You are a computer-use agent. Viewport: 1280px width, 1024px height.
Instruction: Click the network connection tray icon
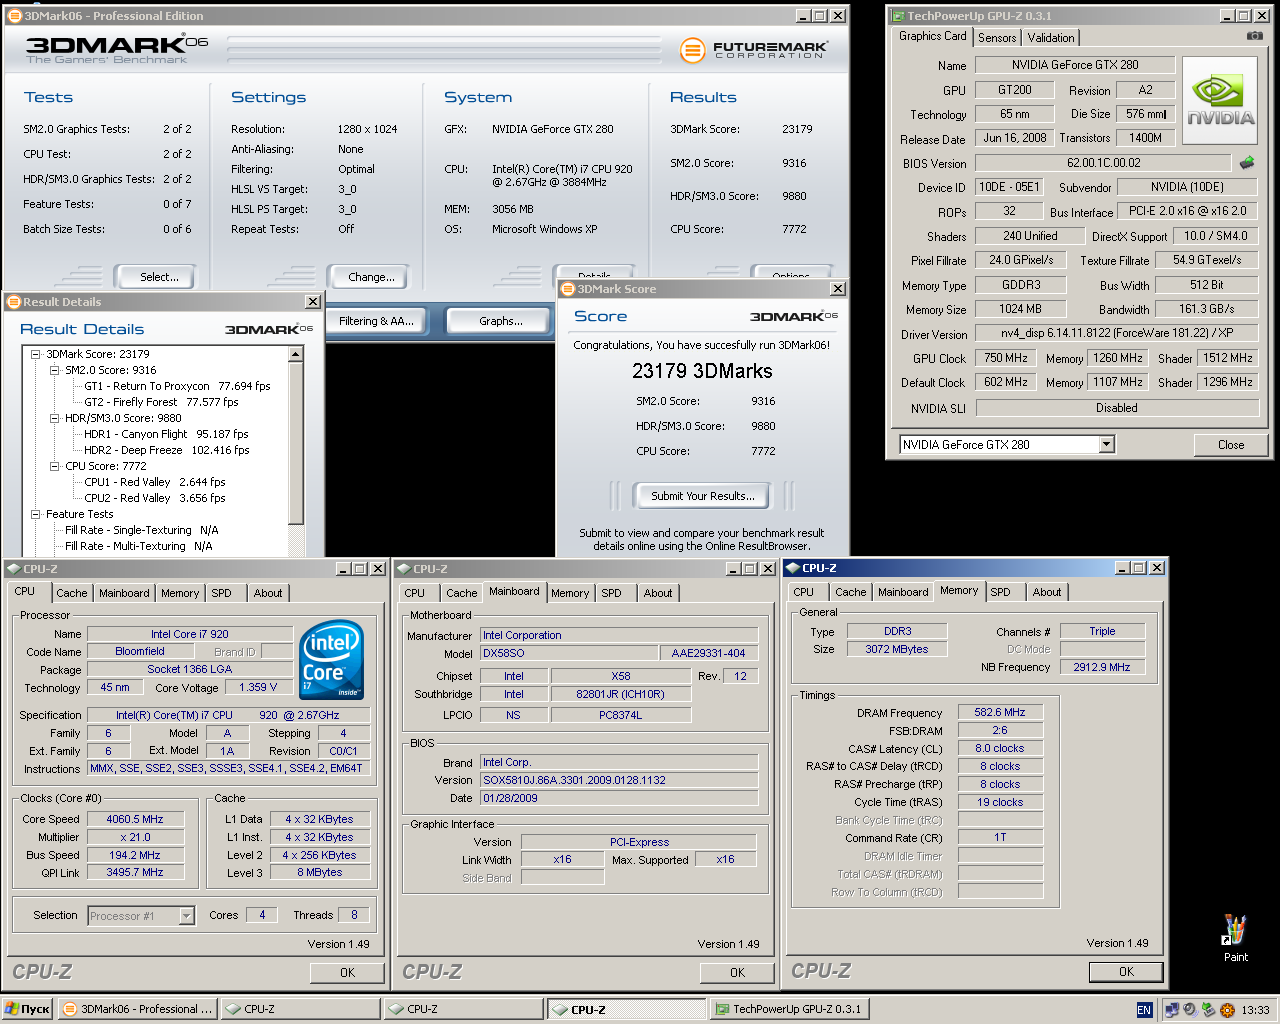pos(1172,1010)
